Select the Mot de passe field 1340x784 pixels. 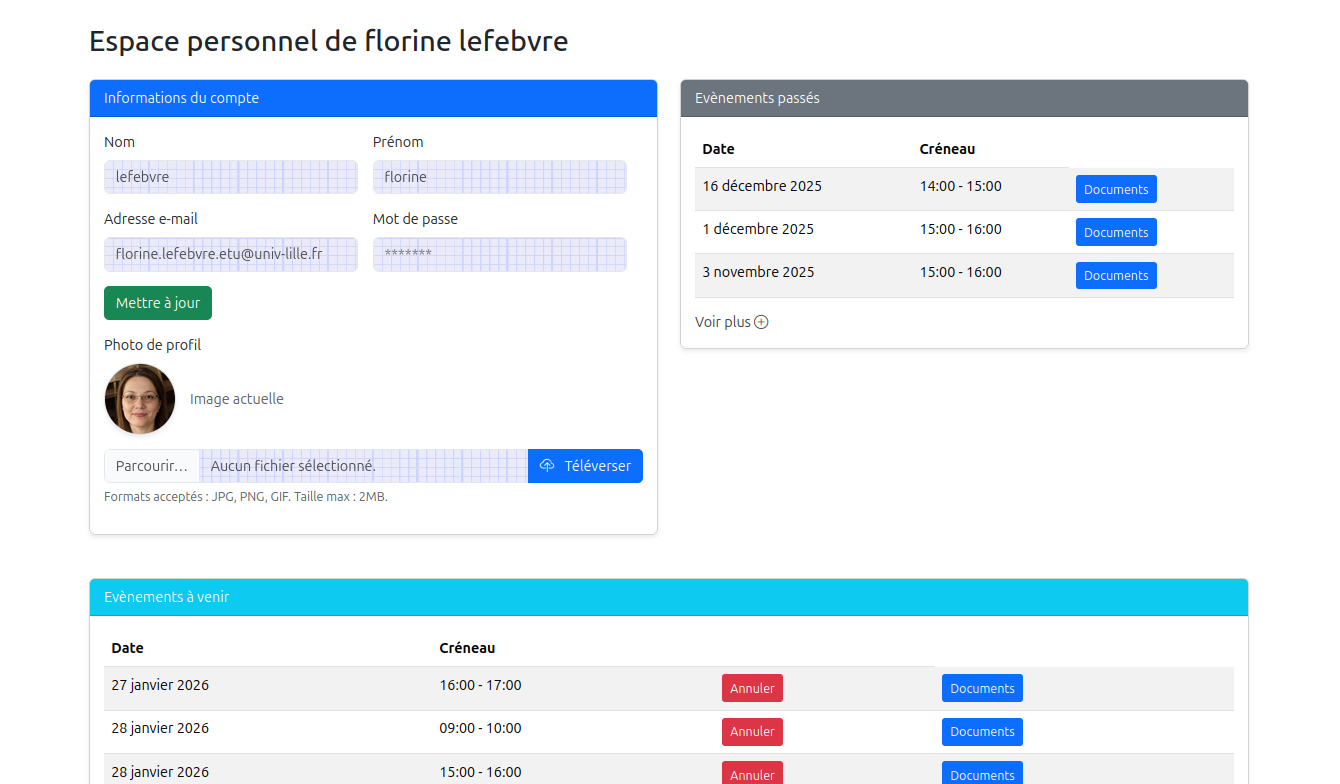[499, 254]
